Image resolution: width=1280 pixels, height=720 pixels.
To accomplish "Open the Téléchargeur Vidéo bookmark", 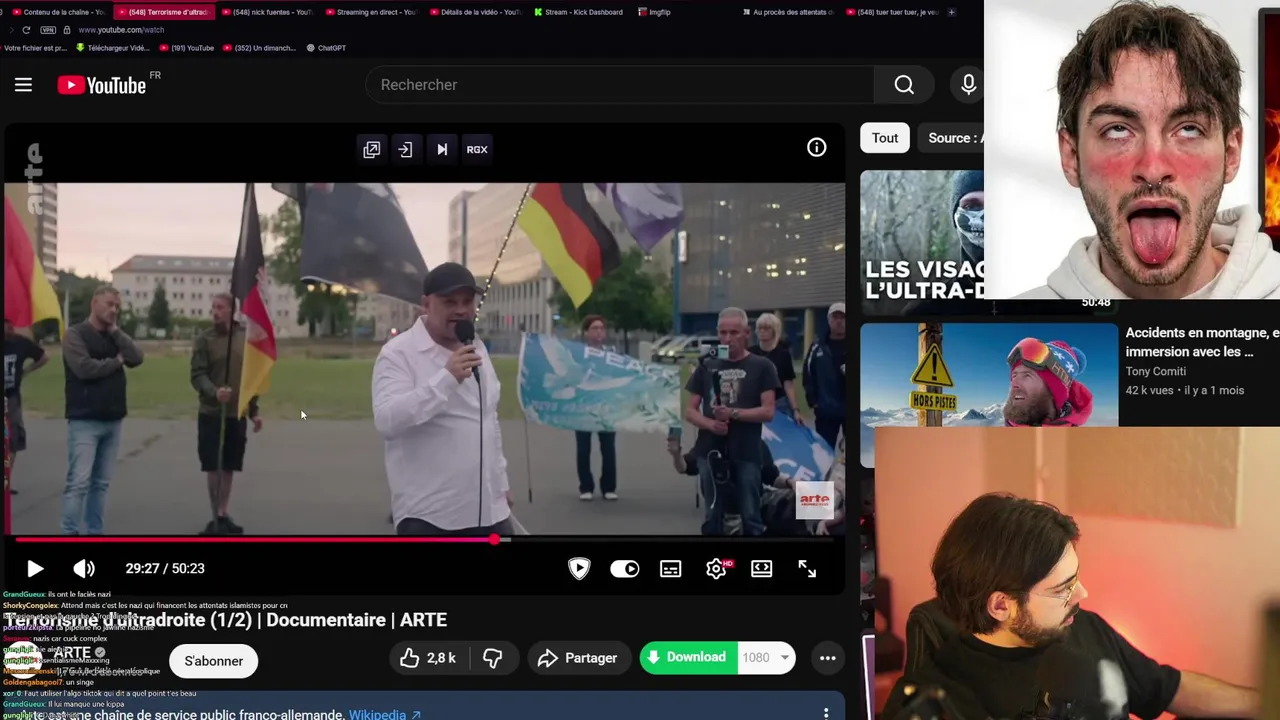I will (x=113, y=48).
